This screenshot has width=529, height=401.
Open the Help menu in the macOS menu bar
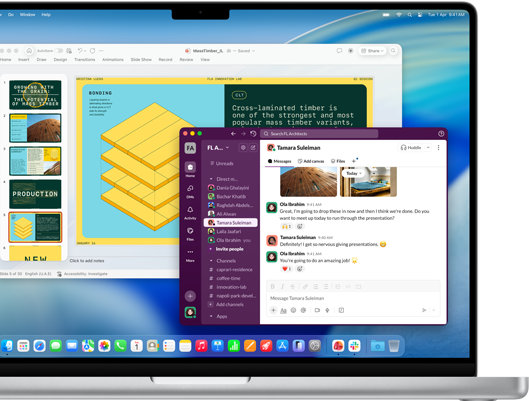click(x=46, y=15)
